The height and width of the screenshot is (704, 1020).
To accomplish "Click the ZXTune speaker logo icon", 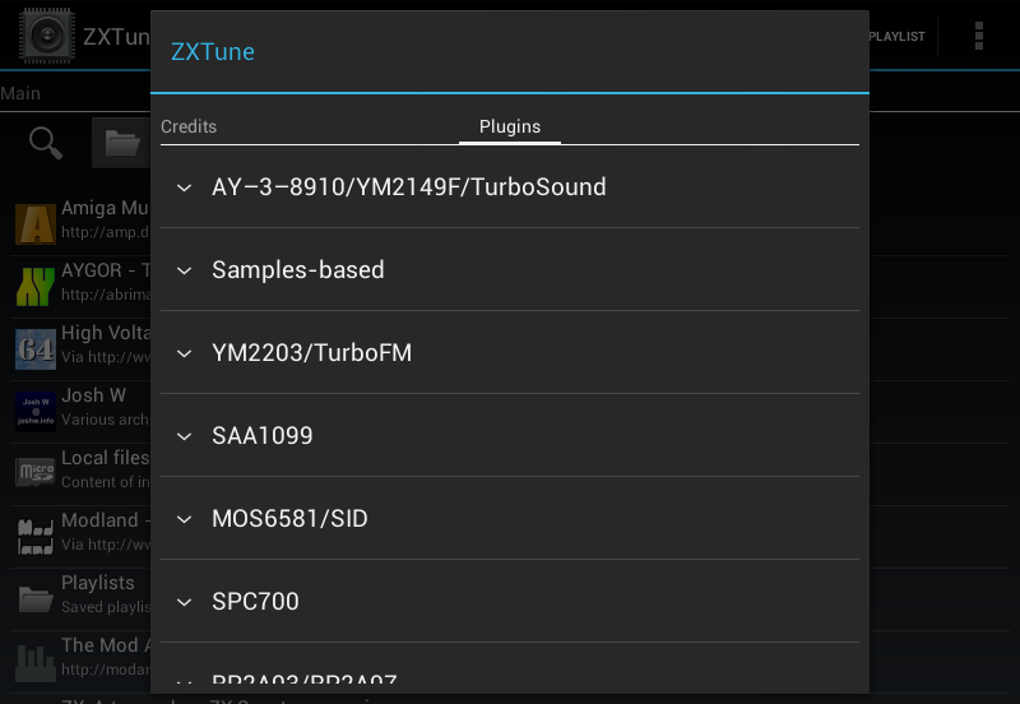I will [x=47, y=34].
